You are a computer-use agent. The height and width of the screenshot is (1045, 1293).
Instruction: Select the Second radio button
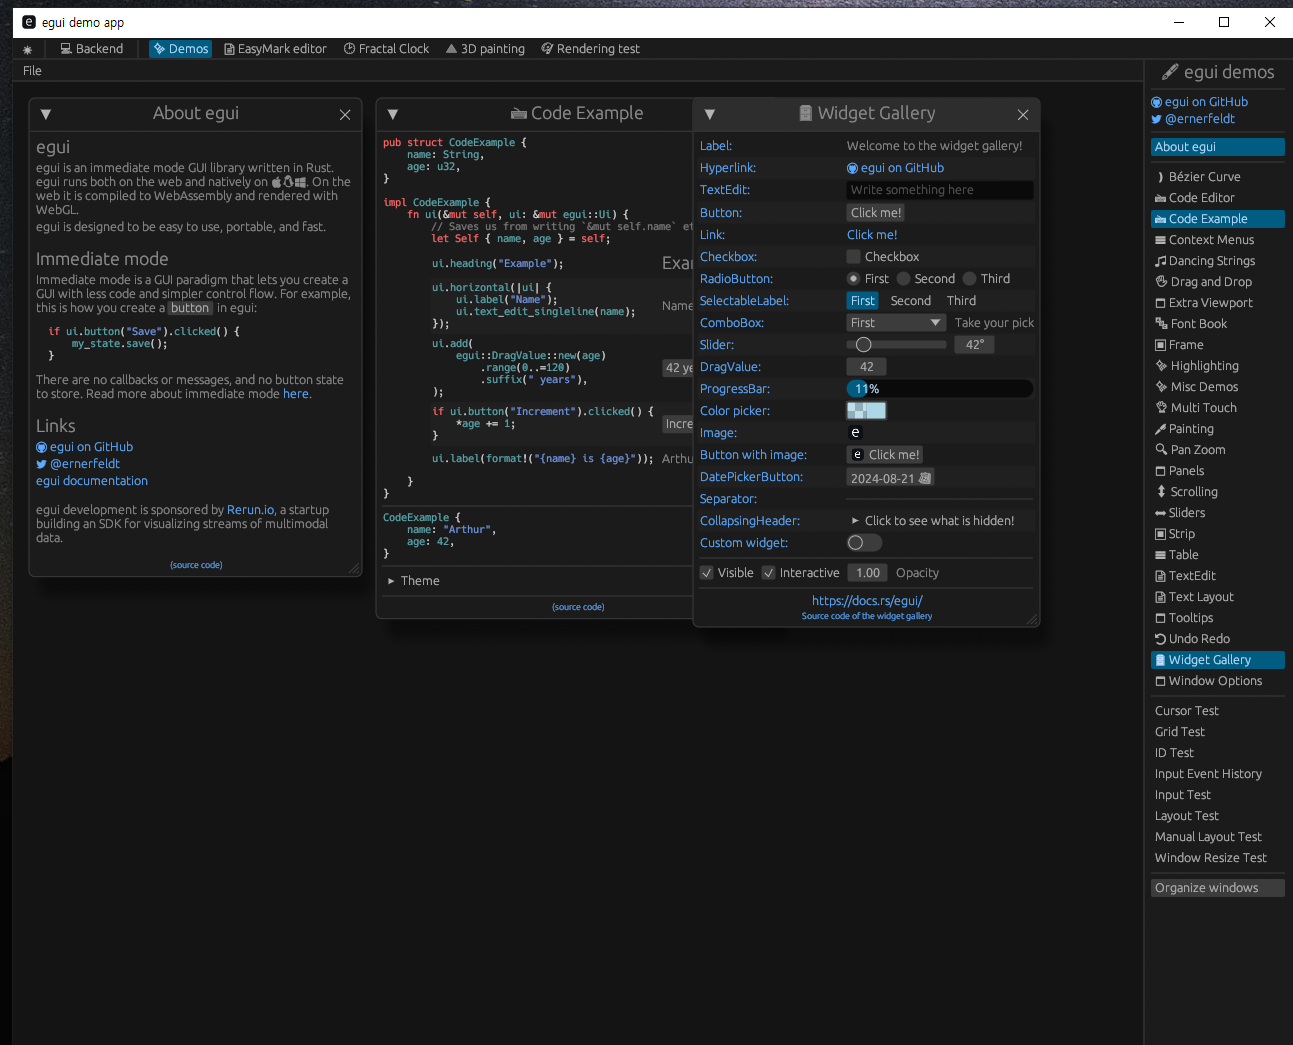click(x=904, y=279)
